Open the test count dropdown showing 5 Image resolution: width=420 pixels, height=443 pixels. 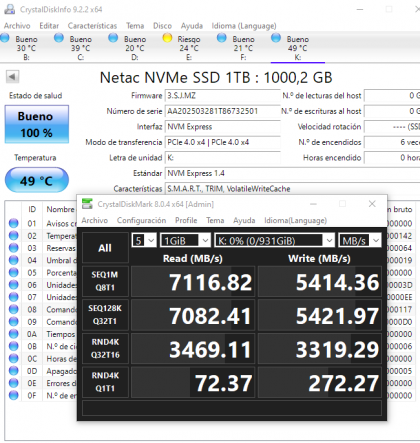click(x=144, y=240)
